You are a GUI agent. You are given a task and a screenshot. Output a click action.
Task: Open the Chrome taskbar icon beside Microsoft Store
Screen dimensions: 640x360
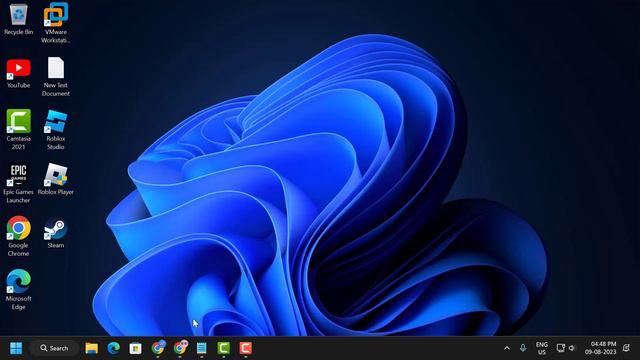coord(158,348)
